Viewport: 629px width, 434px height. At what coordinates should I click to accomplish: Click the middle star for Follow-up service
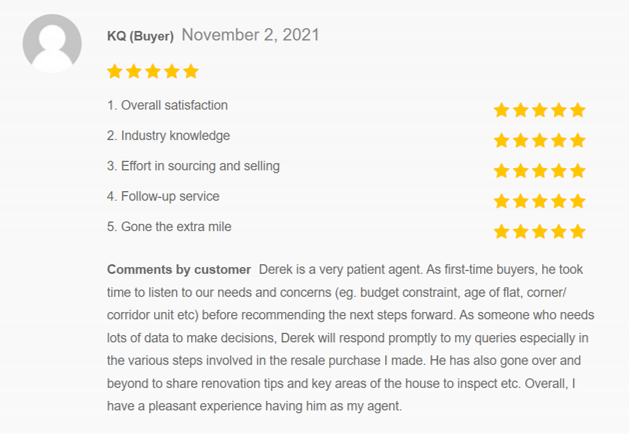coord(540,201)
